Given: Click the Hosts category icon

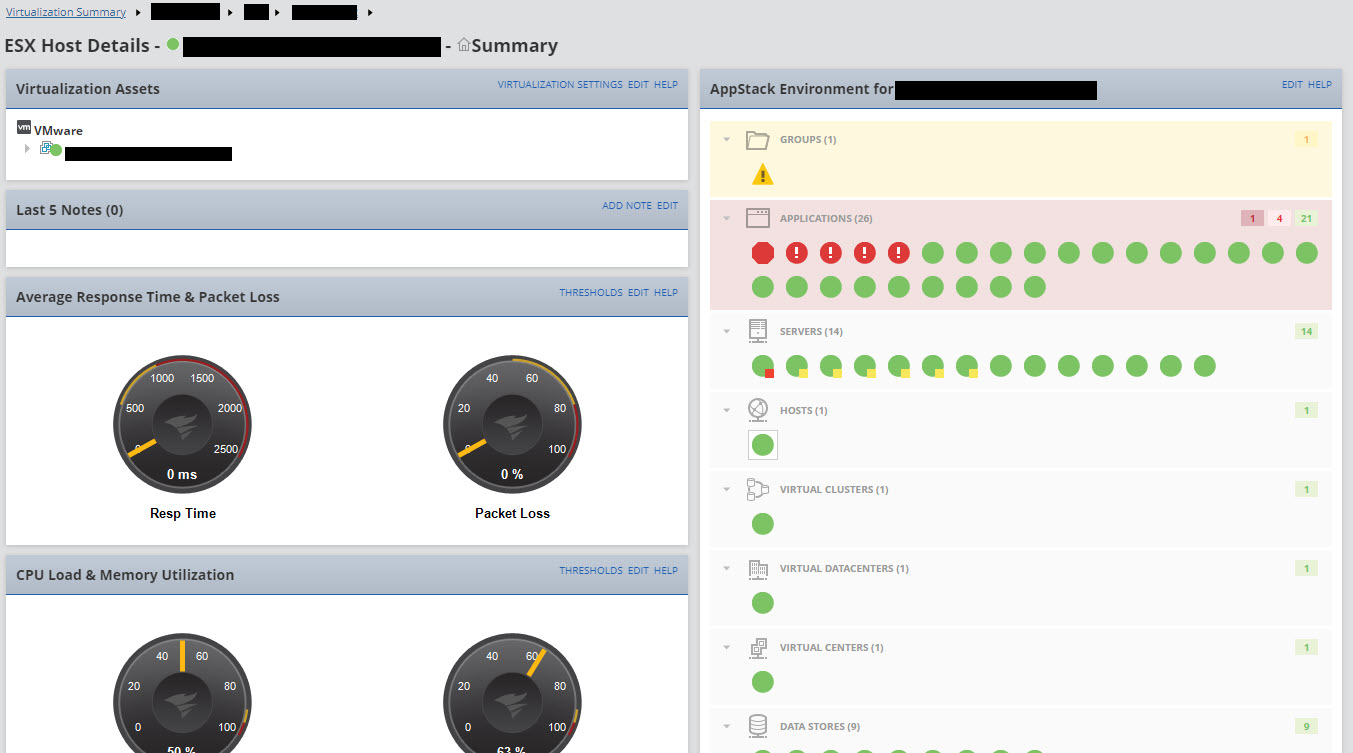Looking at the screenshot, I should (758, 410).
